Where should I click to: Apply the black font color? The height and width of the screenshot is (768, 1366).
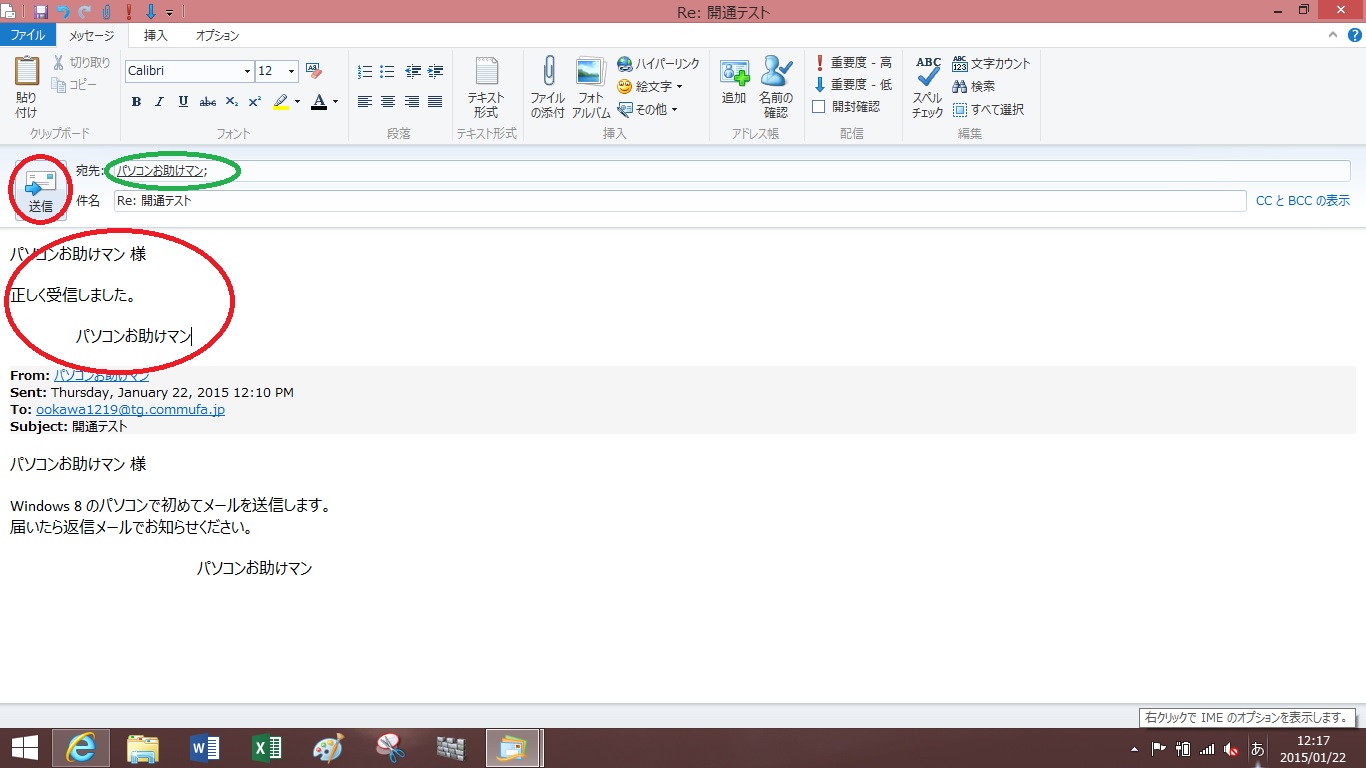[x=319, y=101]
